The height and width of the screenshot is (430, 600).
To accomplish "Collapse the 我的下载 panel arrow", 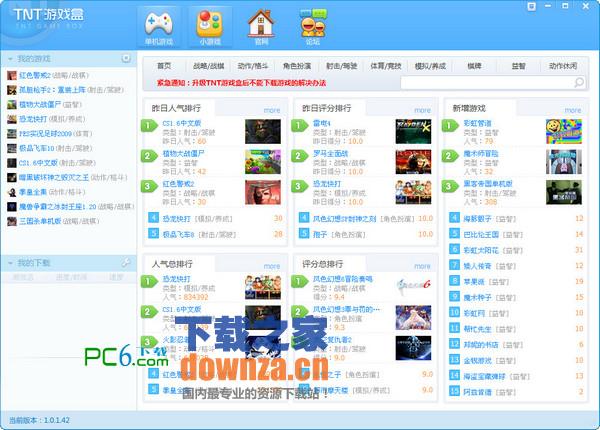I will click(x=9, y=263).
